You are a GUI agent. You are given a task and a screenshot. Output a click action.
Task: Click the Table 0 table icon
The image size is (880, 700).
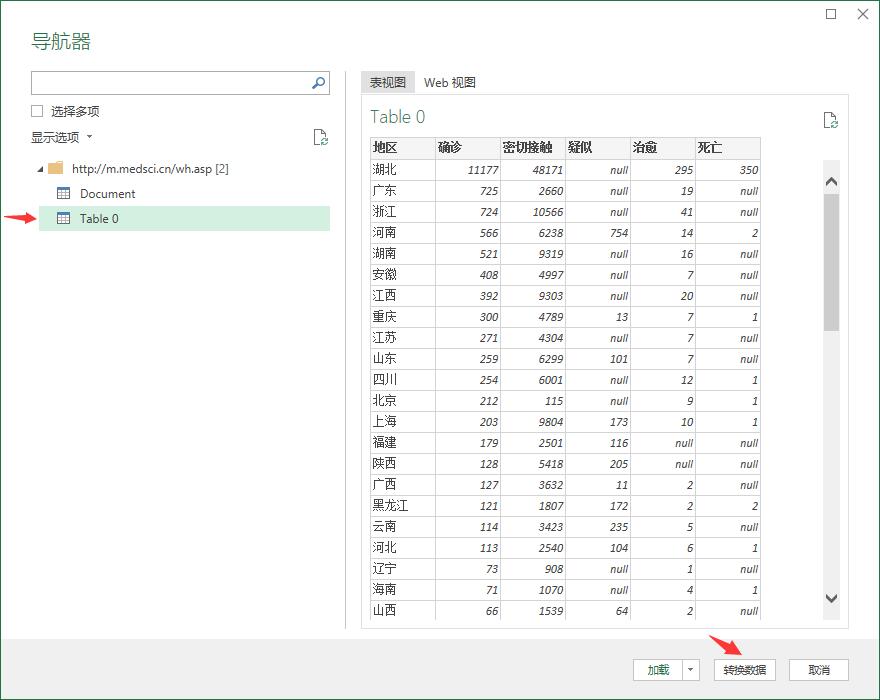pos(64,219)
